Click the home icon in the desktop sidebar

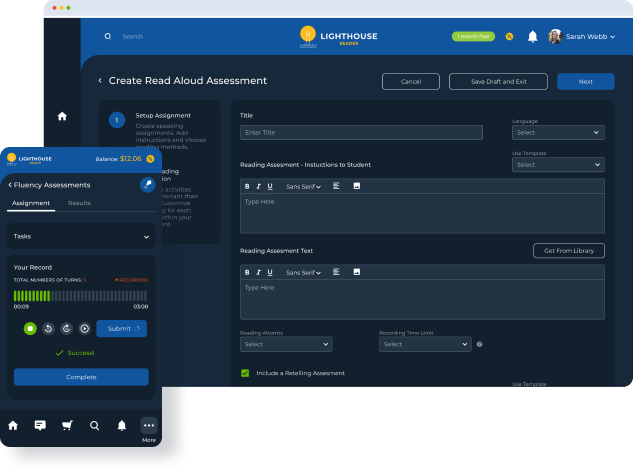point(62,116)
